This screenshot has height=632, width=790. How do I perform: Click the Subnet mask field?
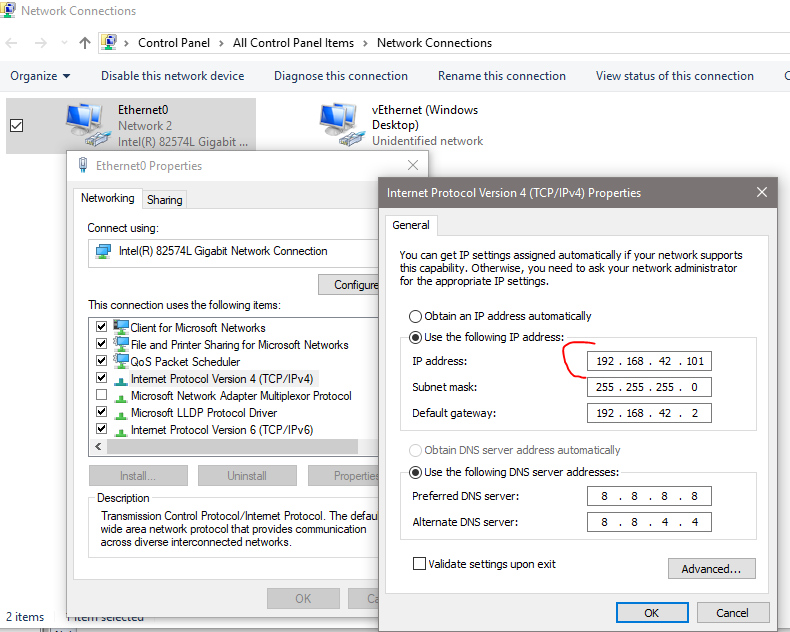(649, 387)
